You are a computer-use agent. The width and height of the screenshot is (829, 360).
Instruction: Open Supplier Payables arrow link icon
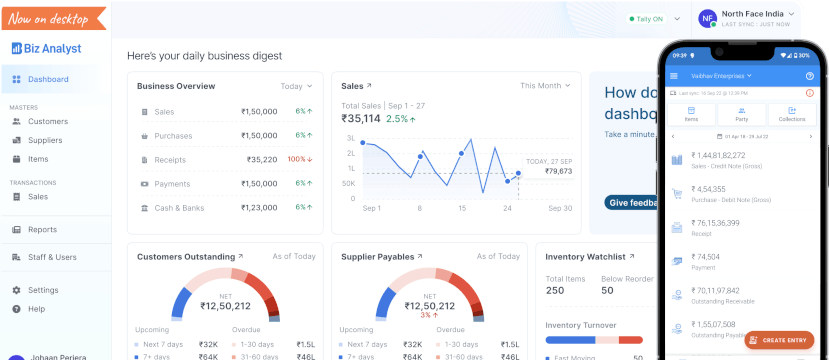click(420, 256)
